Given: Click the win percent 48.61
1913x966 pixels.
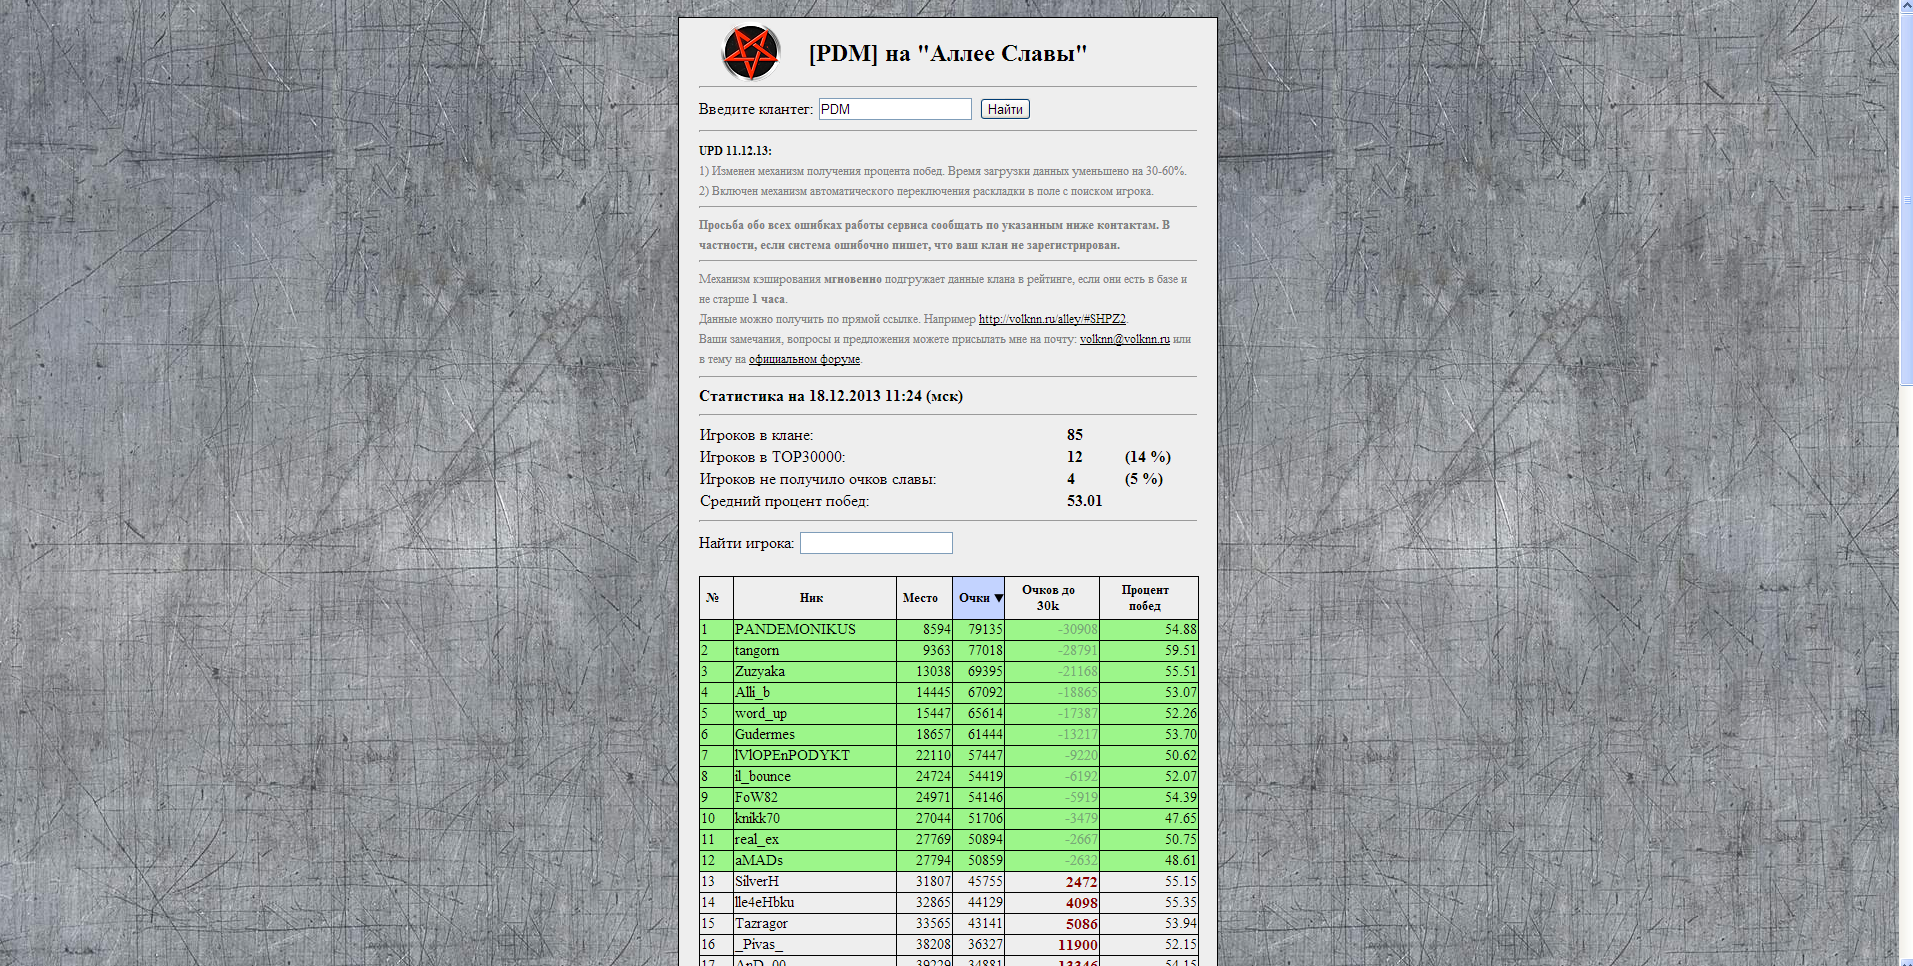Looking at the screenshot, I should click(1181, 861).
